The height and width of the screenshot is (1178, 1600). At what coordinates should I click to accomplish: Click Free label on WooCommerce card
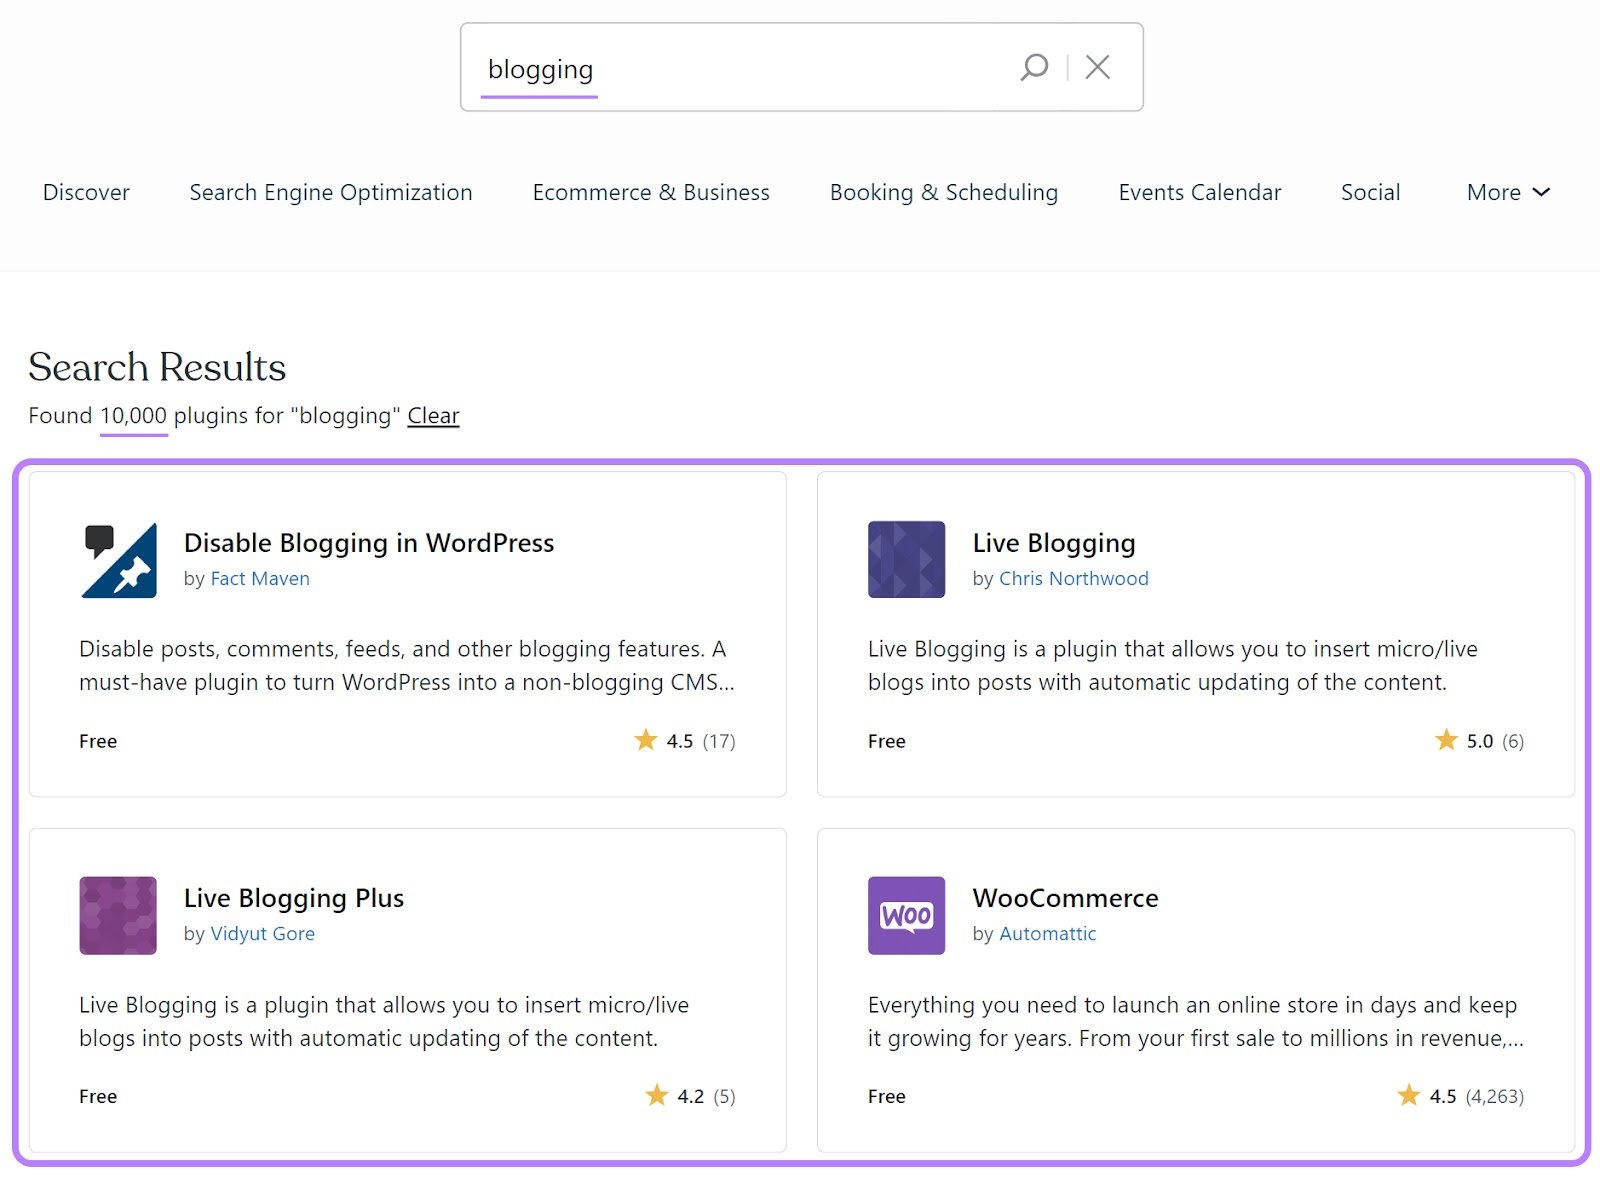click(886, 1096)
